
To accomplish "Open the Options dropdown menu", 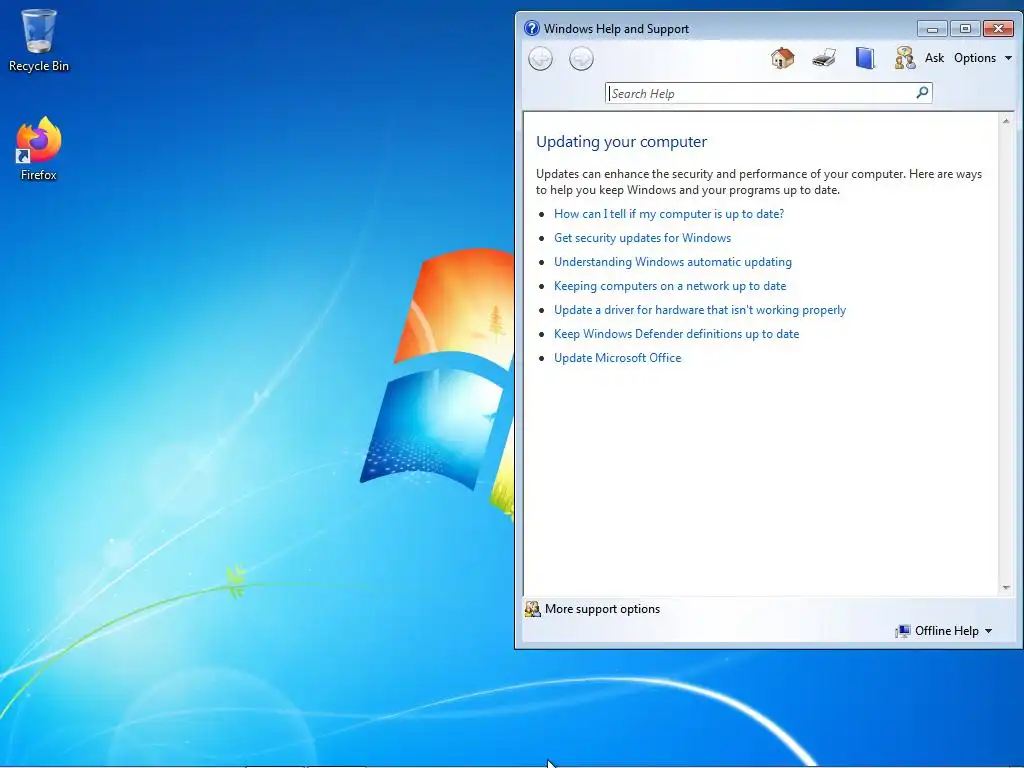I will tap(983, 58).
